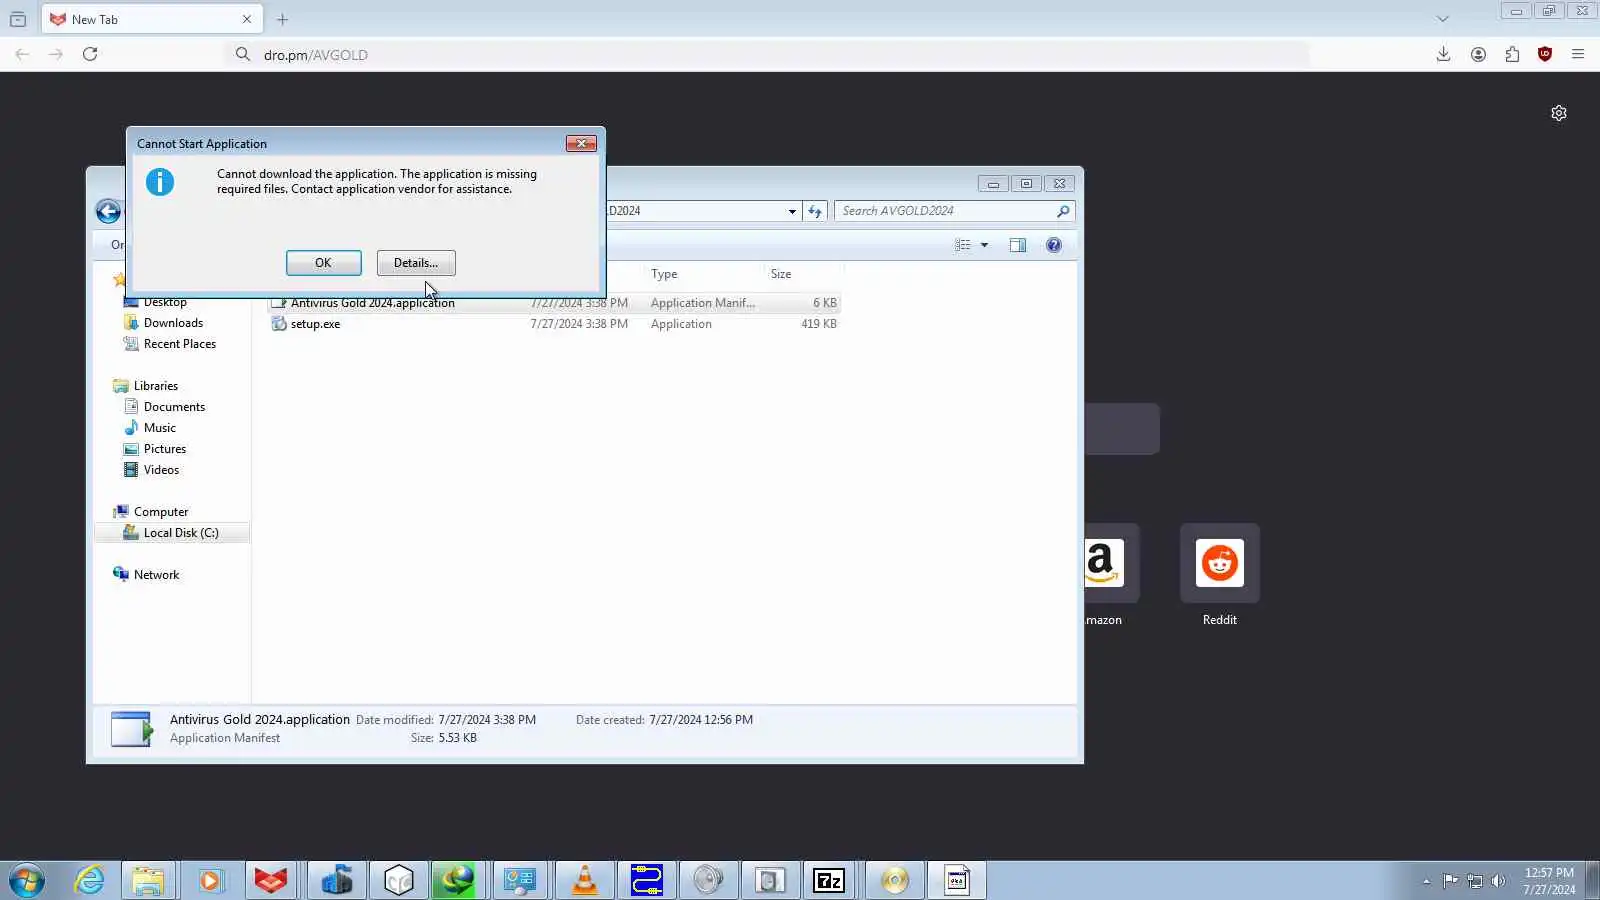Select Antivirus Gold 2024.application file

[x=555, y=303]
